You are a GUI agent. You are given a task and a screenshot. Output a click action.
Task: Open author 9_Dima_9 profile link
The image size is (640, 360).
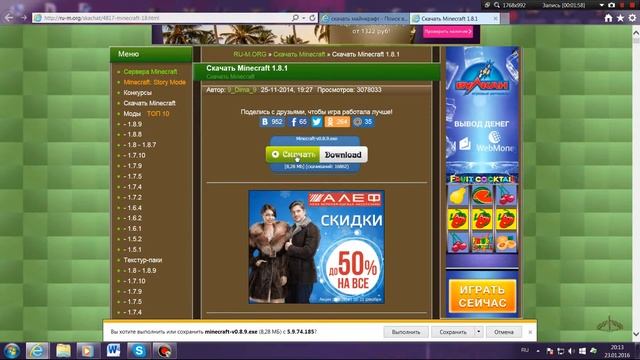click(x=242, y=89)
